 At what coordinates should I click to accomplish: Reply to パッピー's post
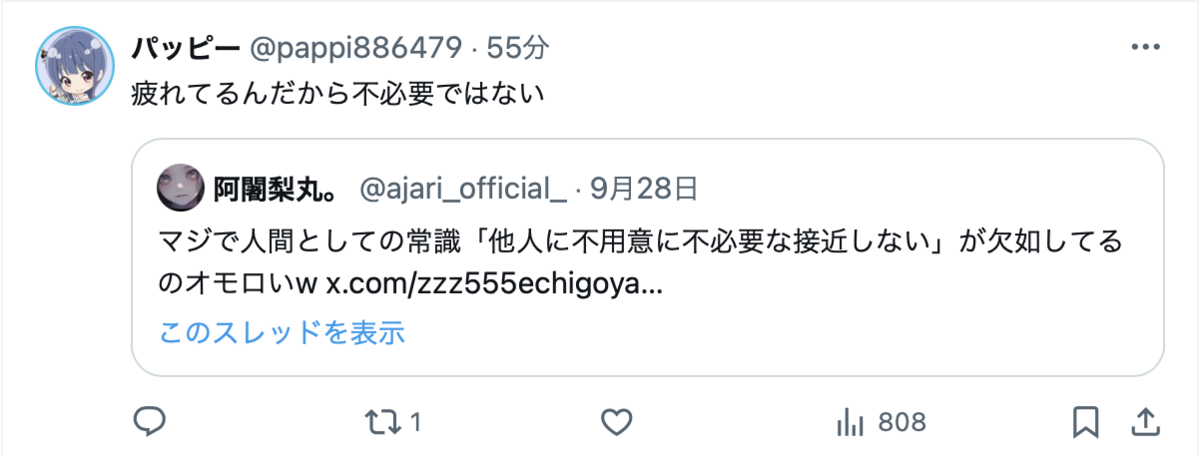coord(148,421)
